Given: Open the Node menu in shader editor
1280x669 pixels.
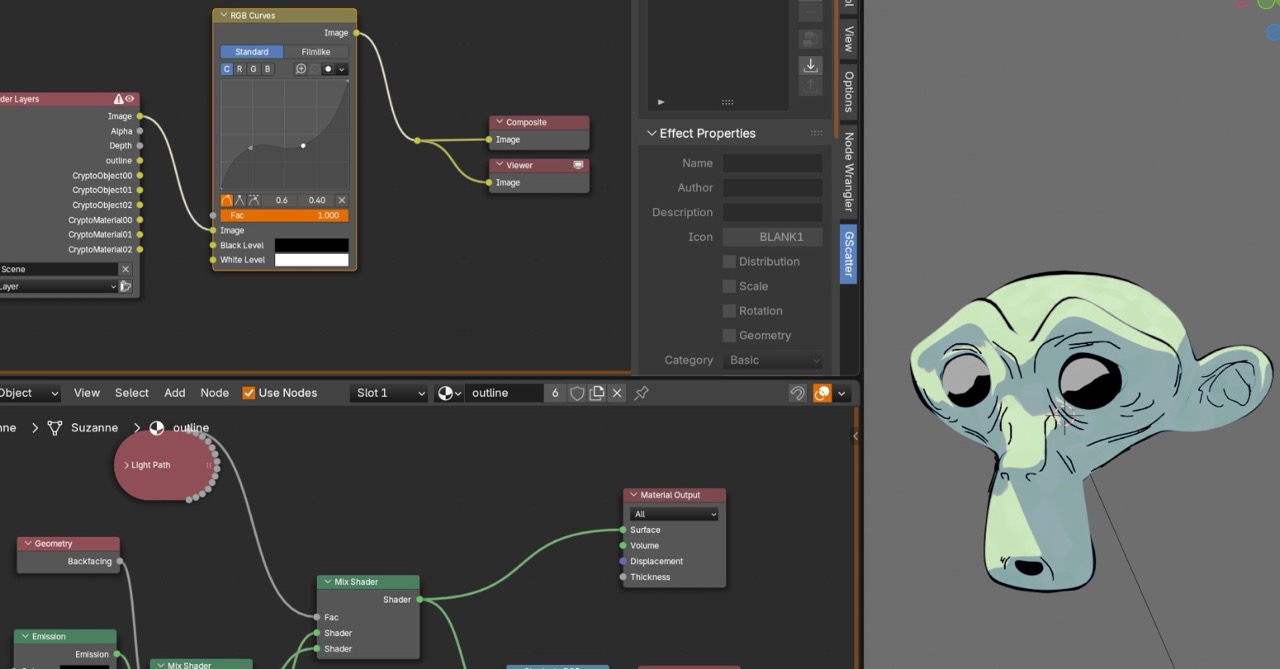Looking at the screenshot, I should (x=215, y=393).
